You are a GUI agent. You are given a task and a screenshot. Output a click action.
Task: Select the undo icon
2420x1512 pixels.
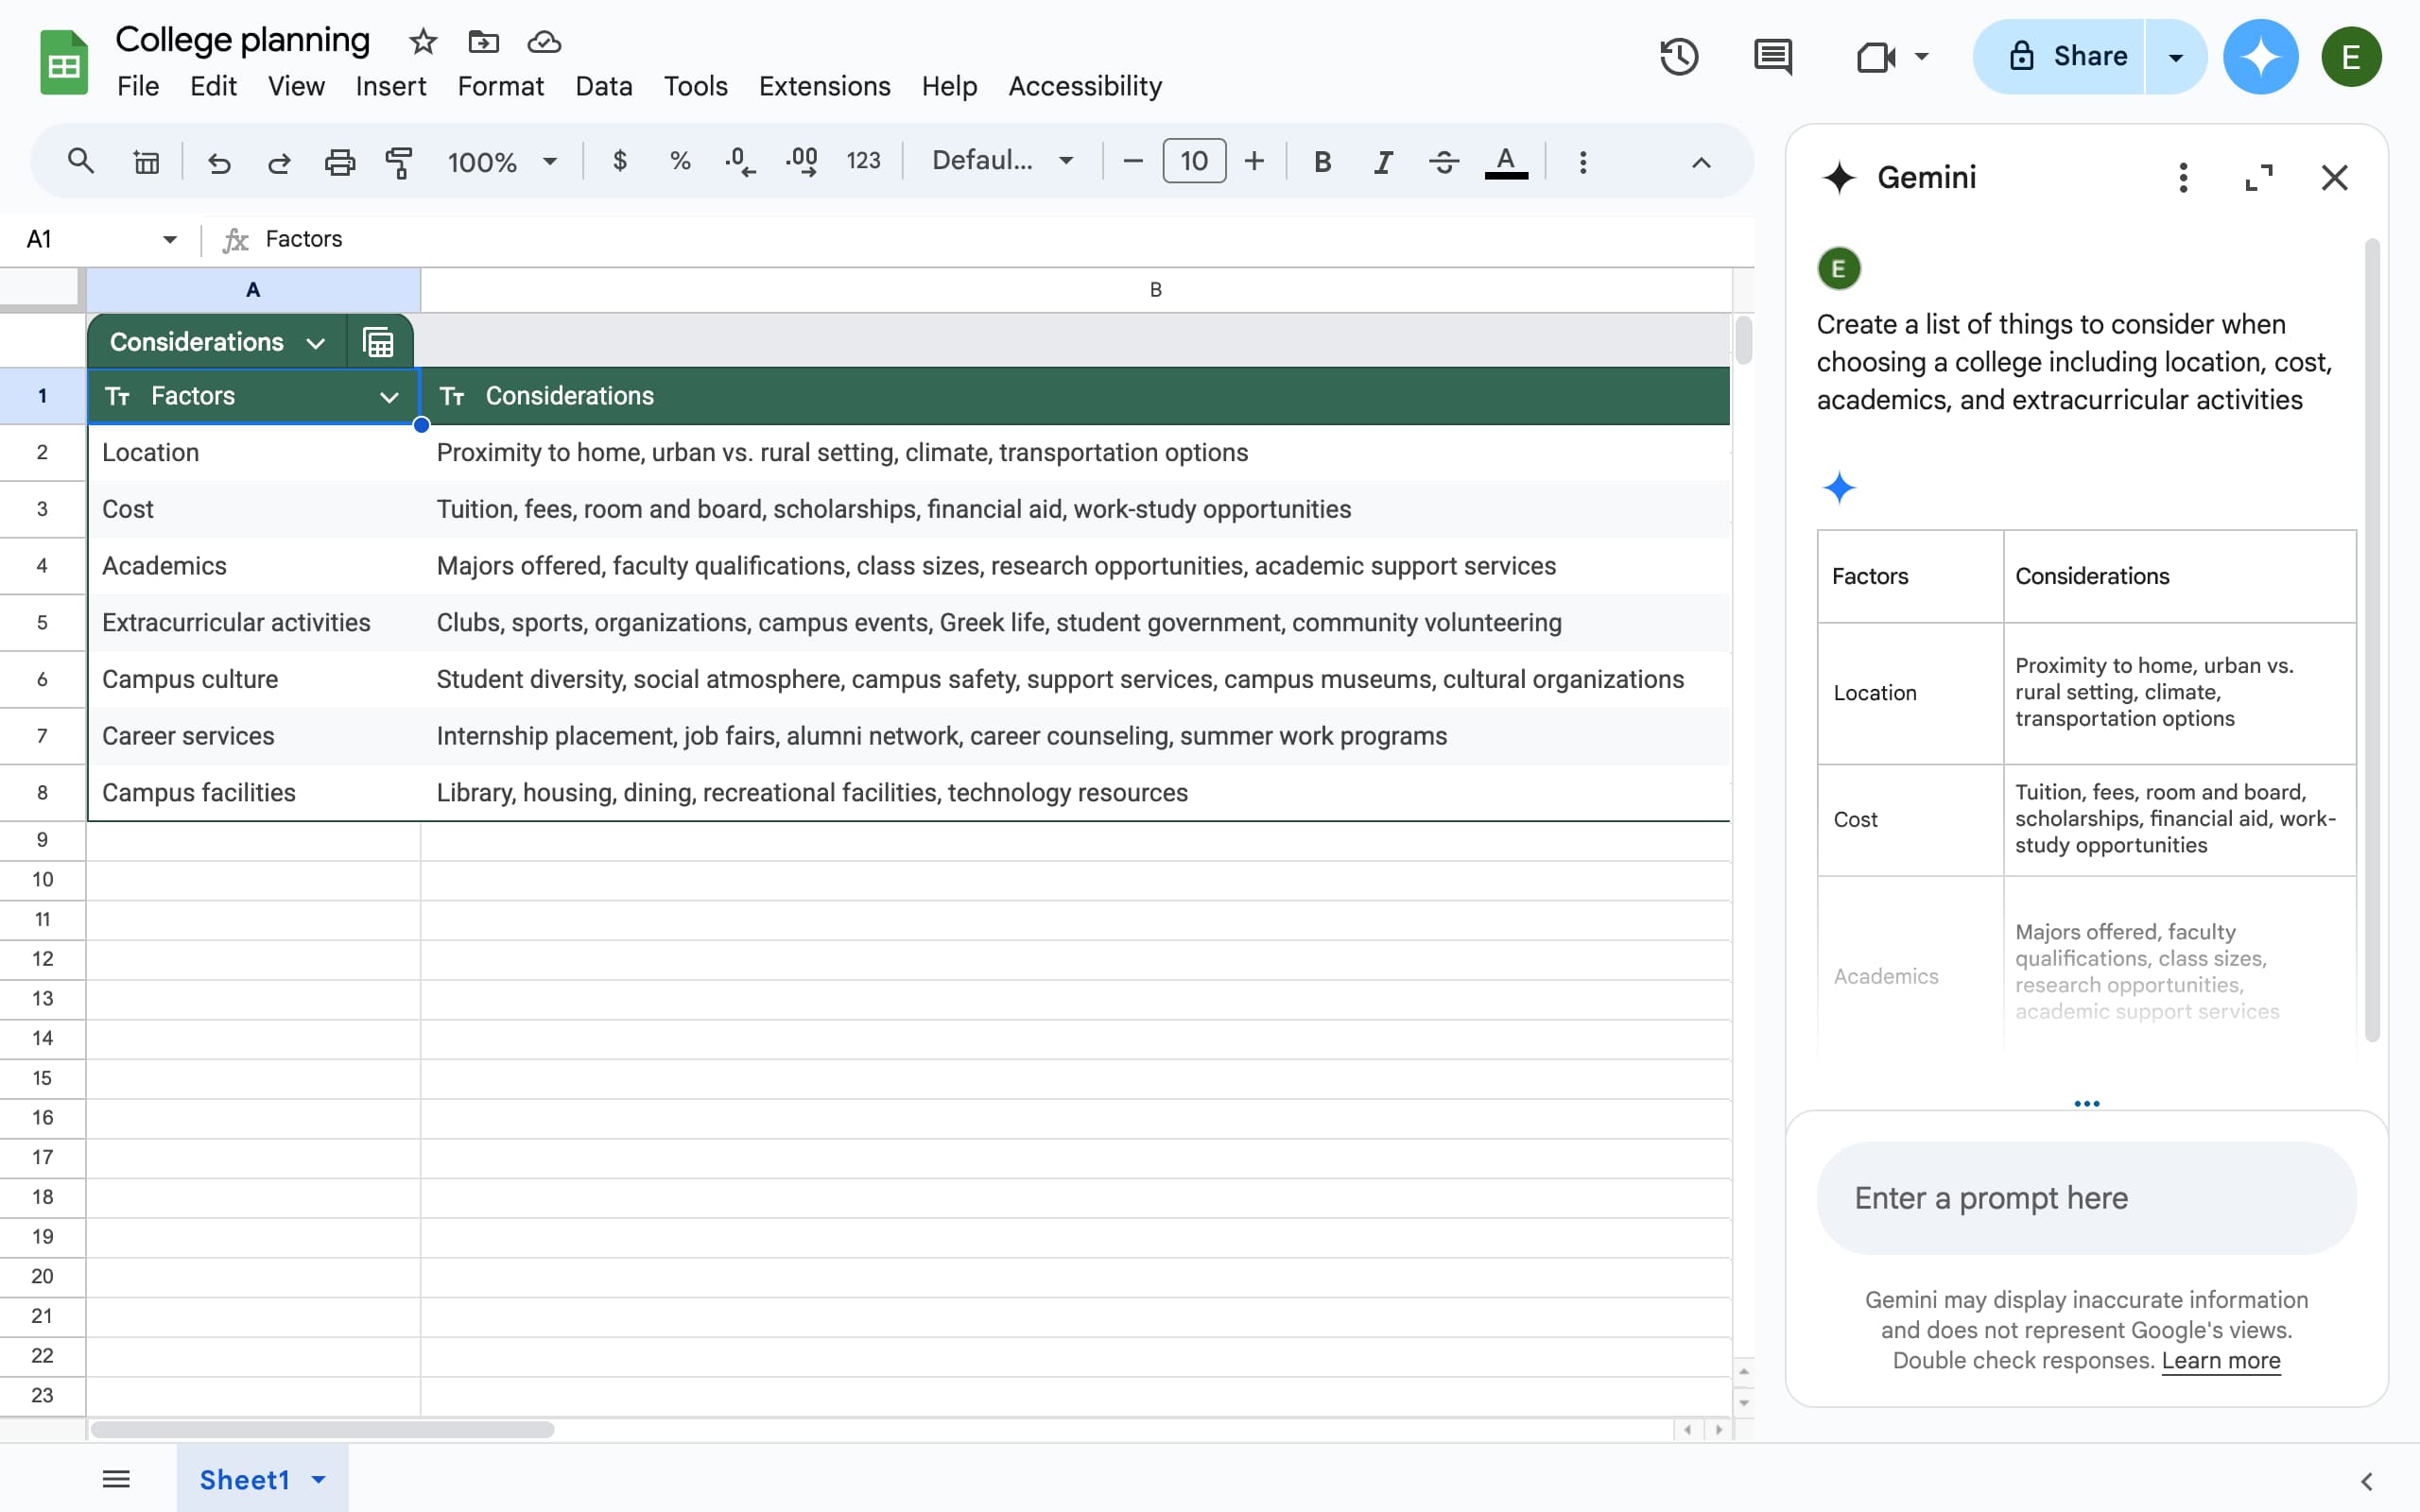(220, 161)
